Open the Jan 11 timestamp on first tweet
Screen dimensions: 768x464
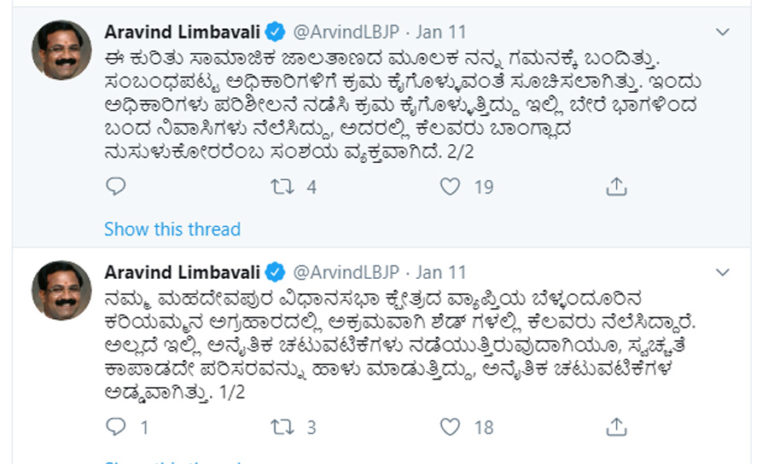tap(440, 31)
